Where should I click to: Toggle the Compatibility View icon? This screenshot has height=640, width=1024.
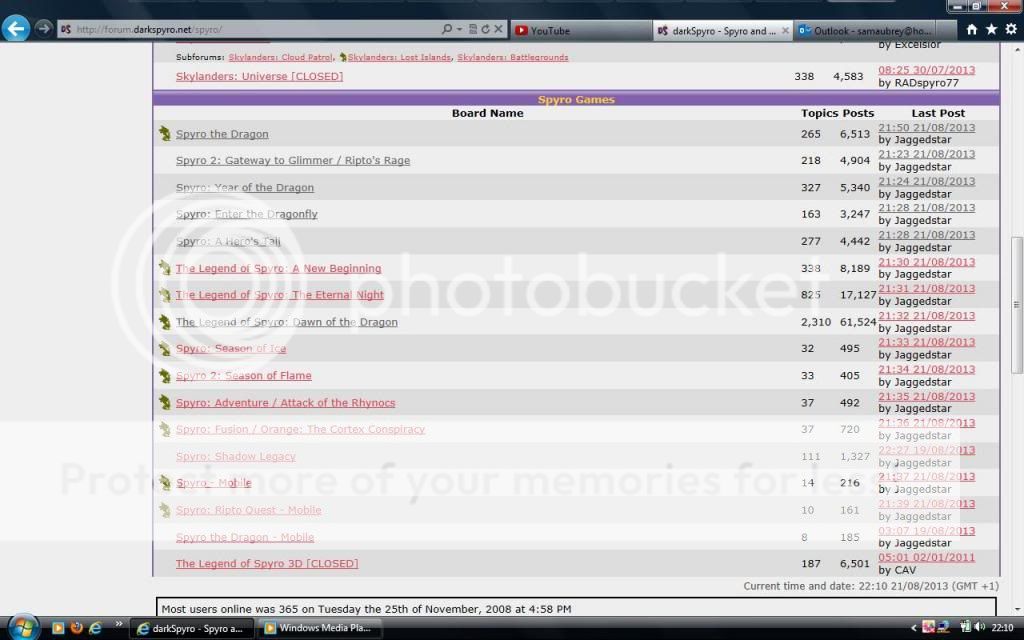coord(473,29)
